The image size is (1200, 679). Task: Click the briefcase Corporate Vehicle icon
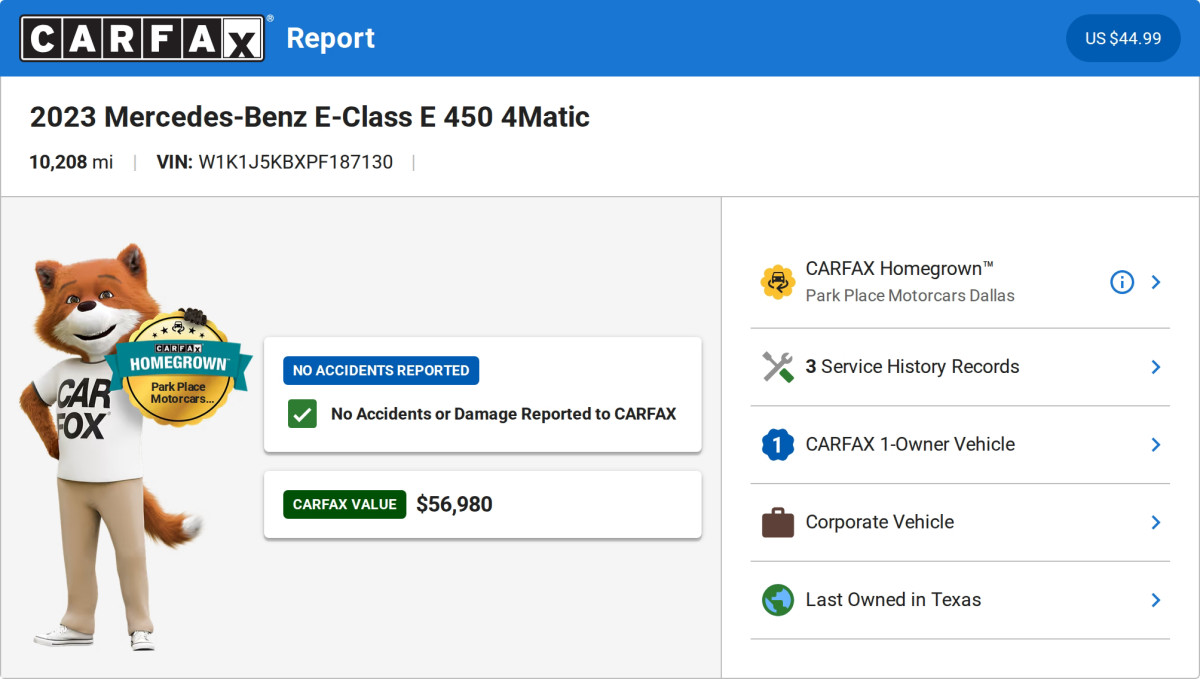click(777, 522)
